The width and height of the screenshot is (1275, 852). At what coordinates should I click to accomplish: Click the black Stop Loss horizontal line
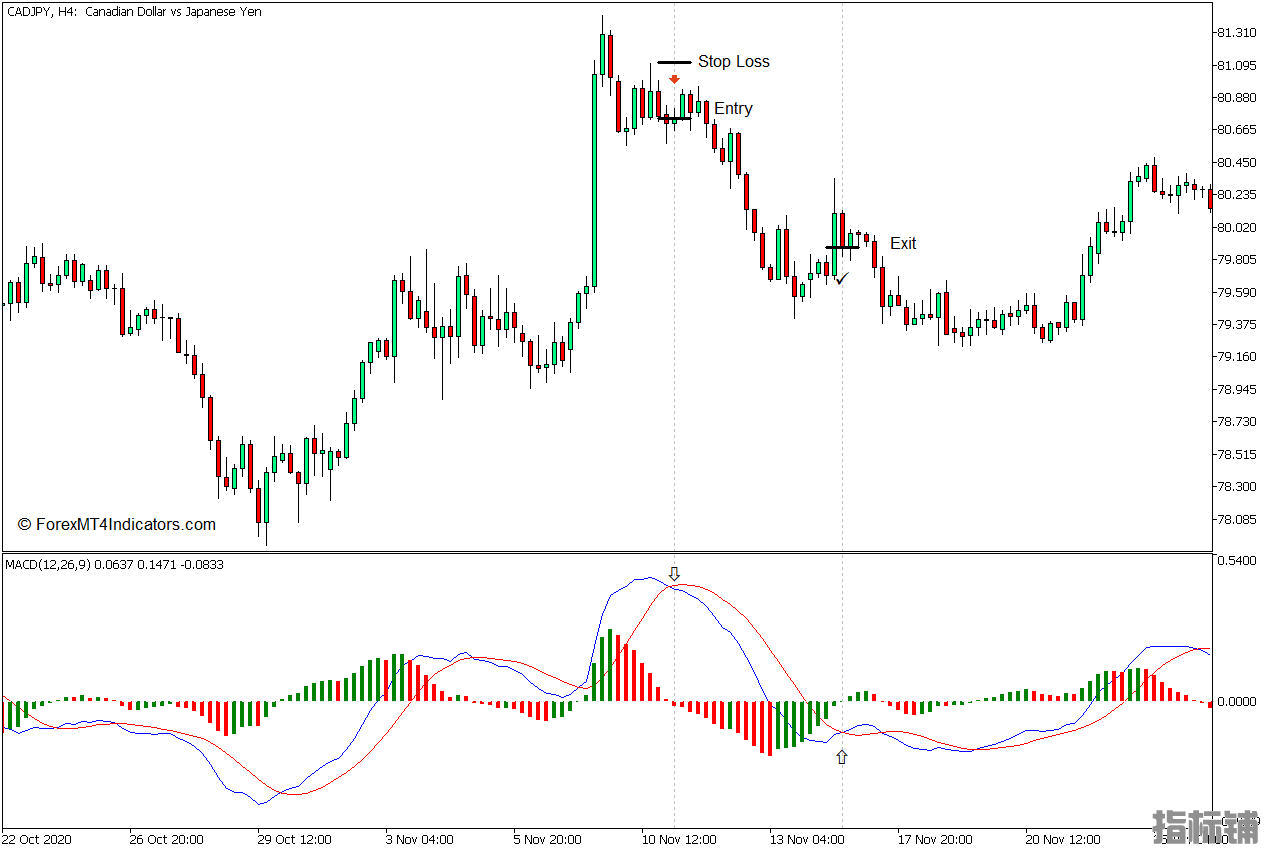[674, 62]
